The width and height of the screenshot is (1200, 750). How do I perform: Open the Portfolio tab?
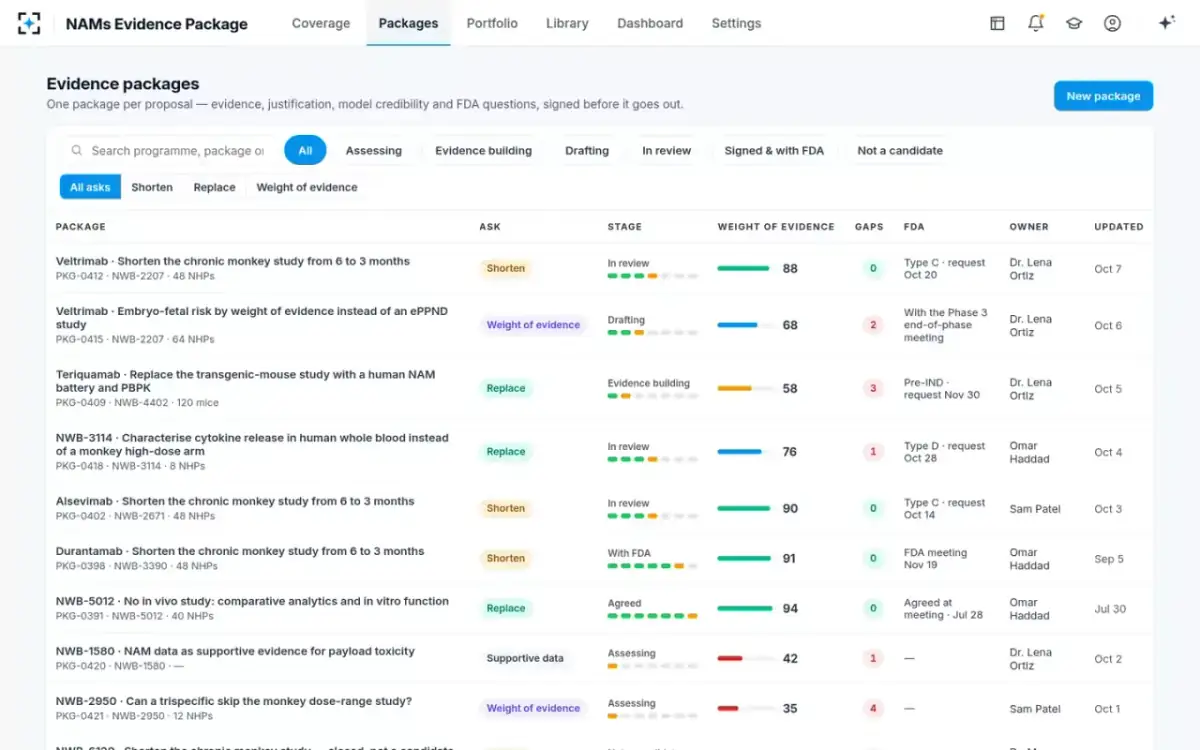pyautogui.click(x=492, y=23)
